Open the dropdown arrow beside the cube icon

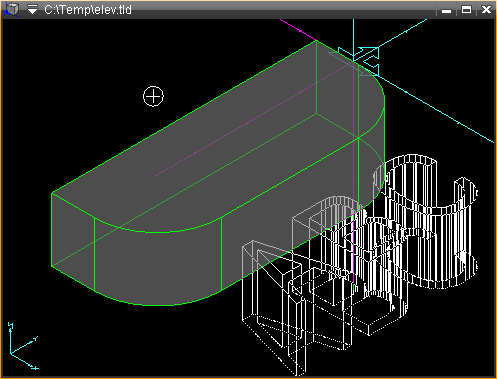pyautogui.click(x=32, y=10)
